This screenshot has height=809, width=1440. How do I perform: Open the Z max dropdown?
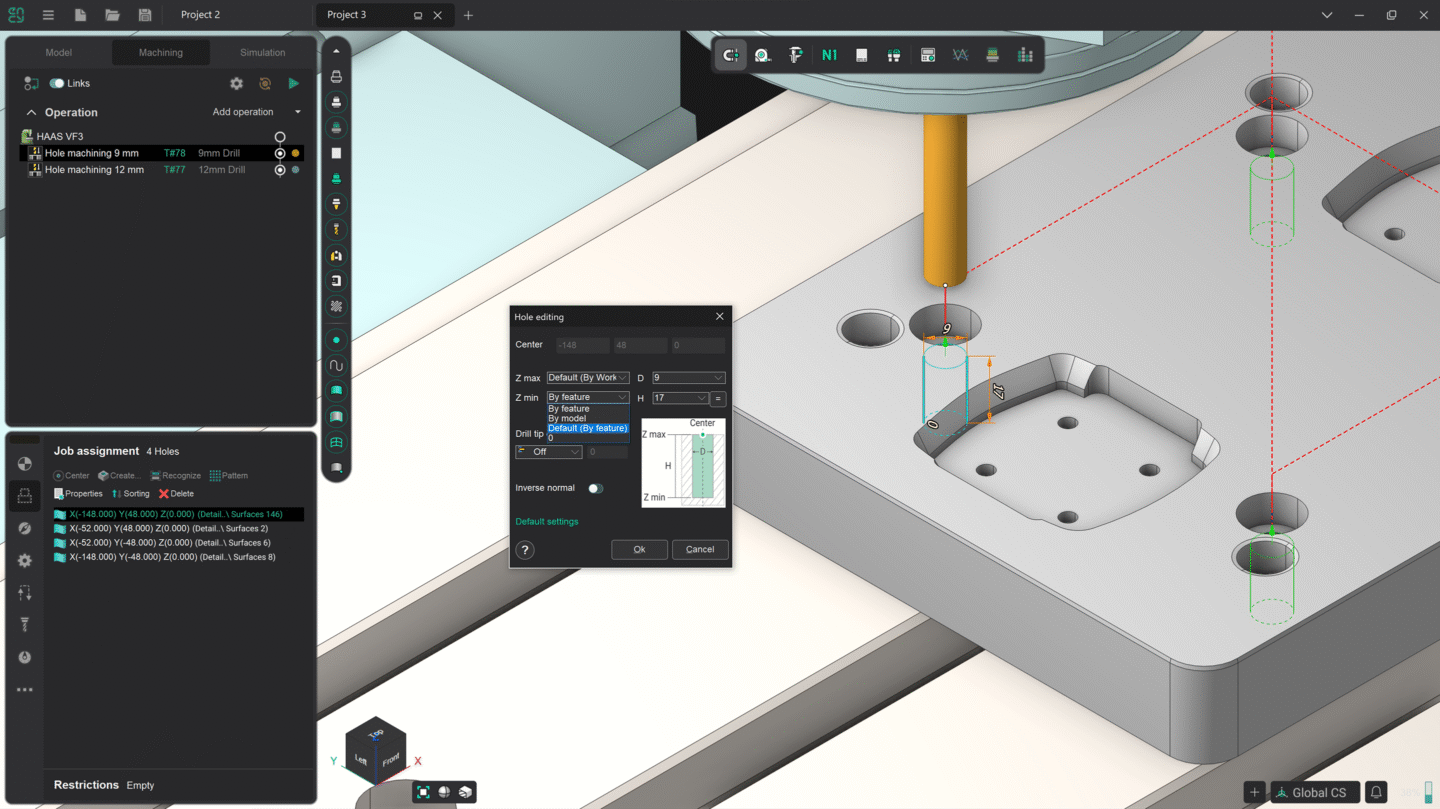pyautogui.click(x=587, y=377)
